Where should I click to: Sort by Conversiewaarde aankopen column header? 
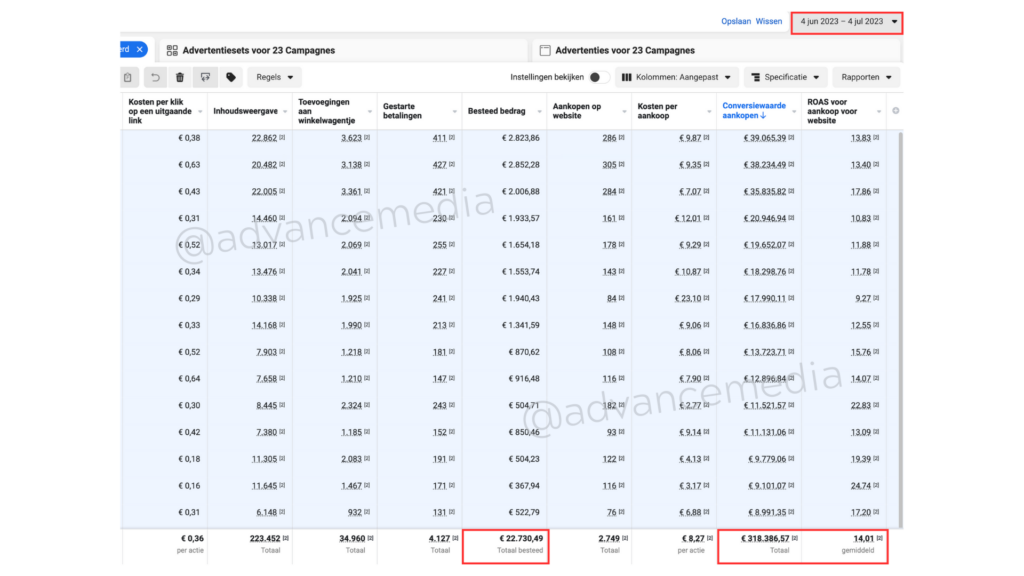click(x=754, y=111)
